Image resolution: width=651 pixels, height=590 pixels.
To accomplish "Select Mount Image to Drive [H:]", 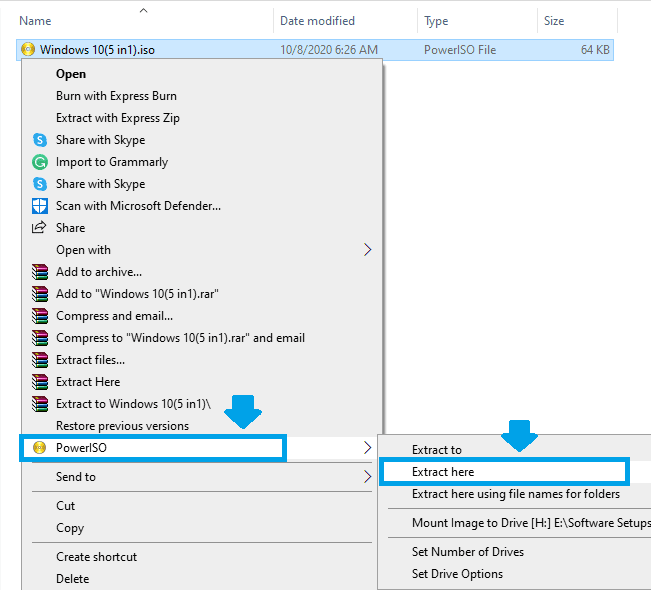I will tap(531, 523).
